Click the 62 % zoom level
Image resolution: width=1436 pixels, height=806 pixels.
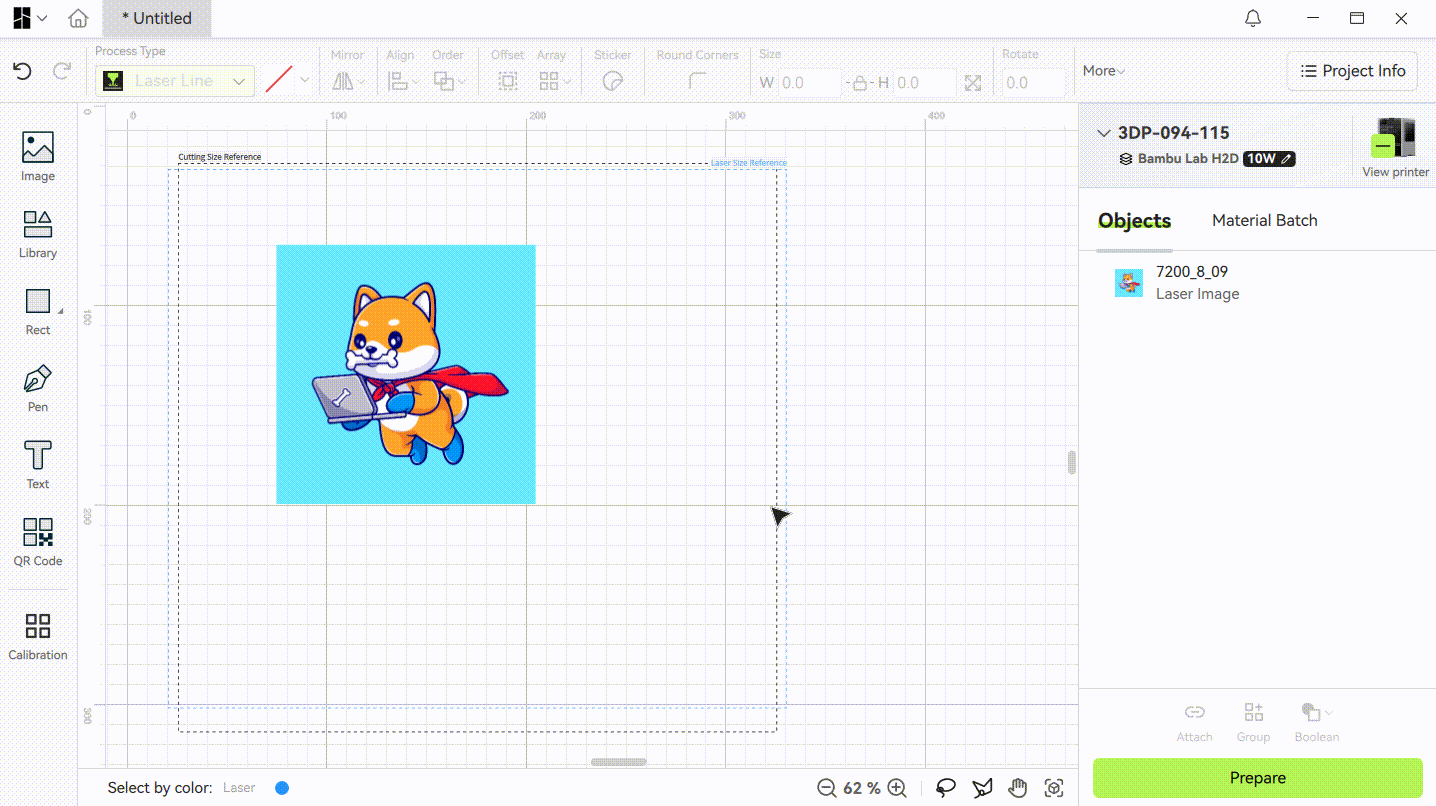[x=862, y=788]
